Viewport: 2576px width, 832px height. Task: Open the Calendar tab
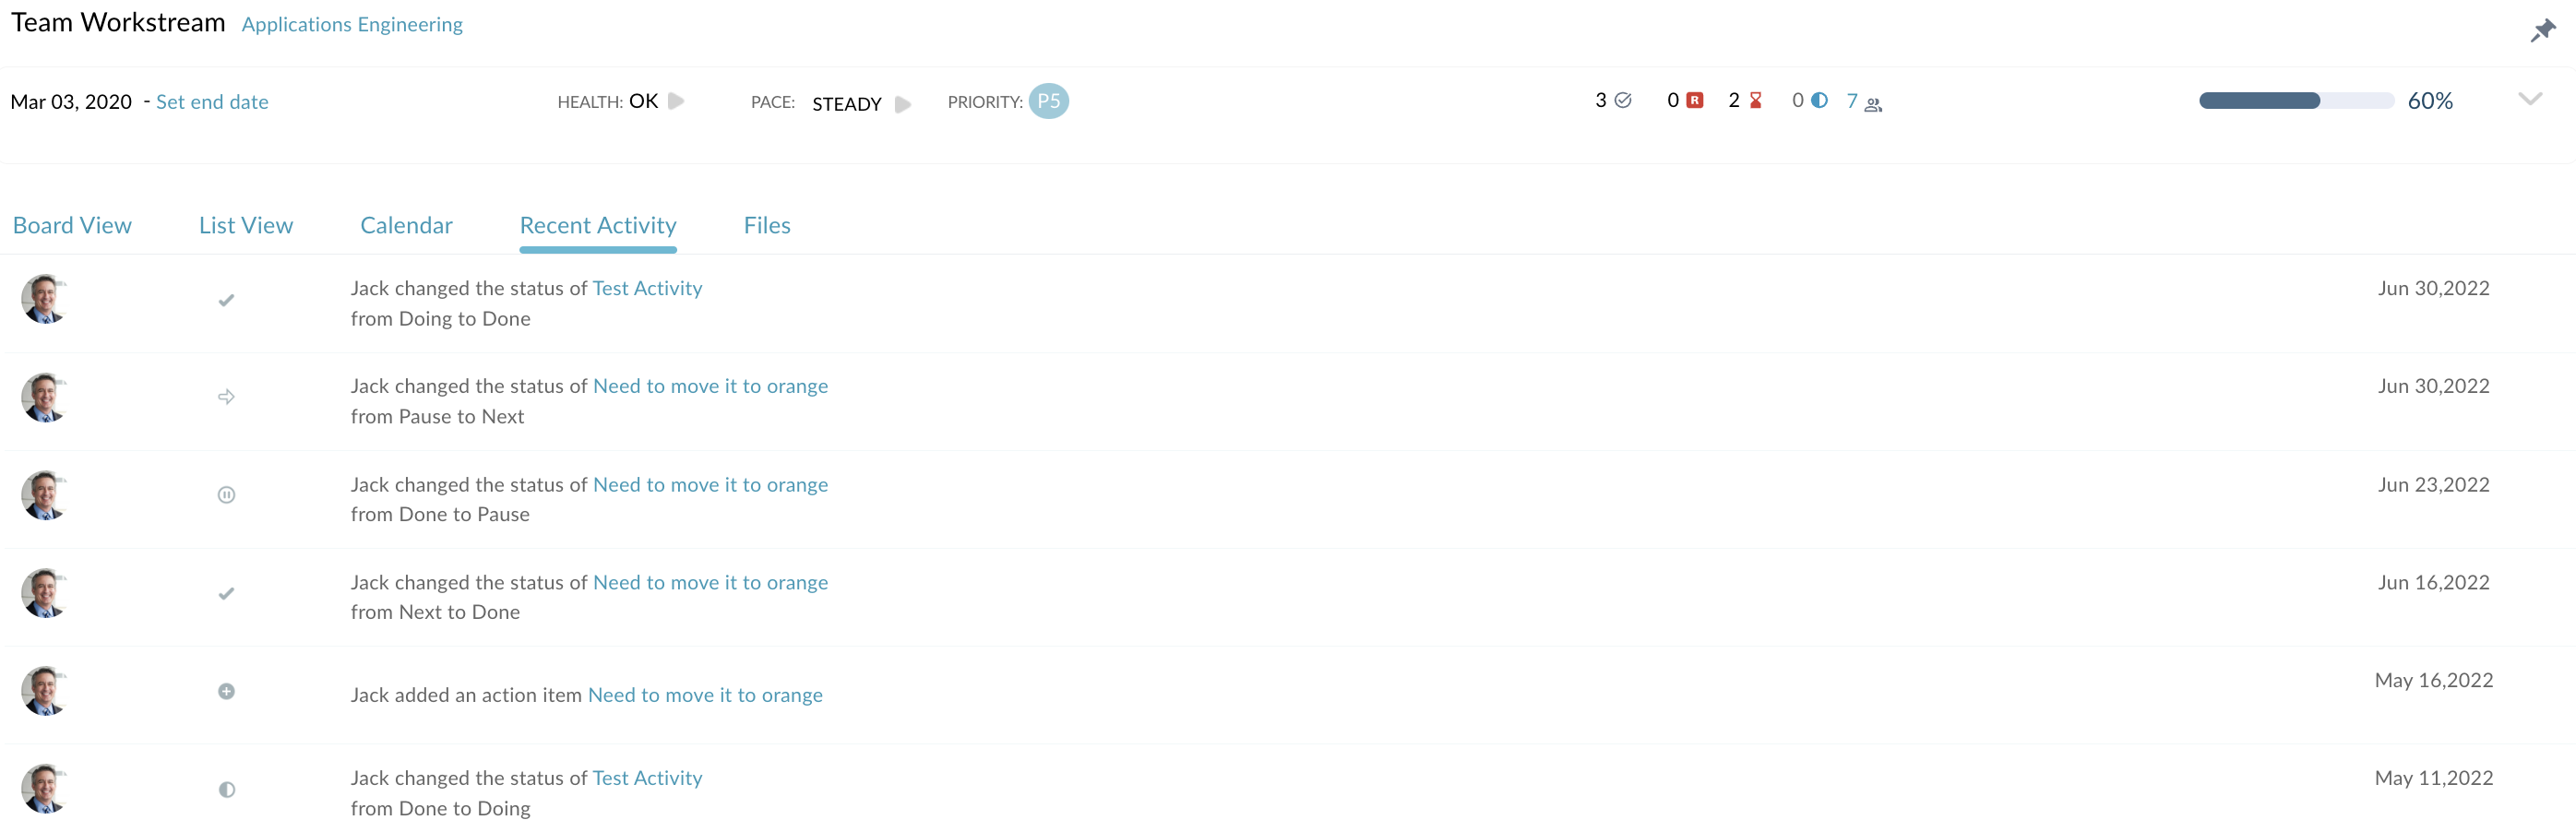tap(406, 225)
